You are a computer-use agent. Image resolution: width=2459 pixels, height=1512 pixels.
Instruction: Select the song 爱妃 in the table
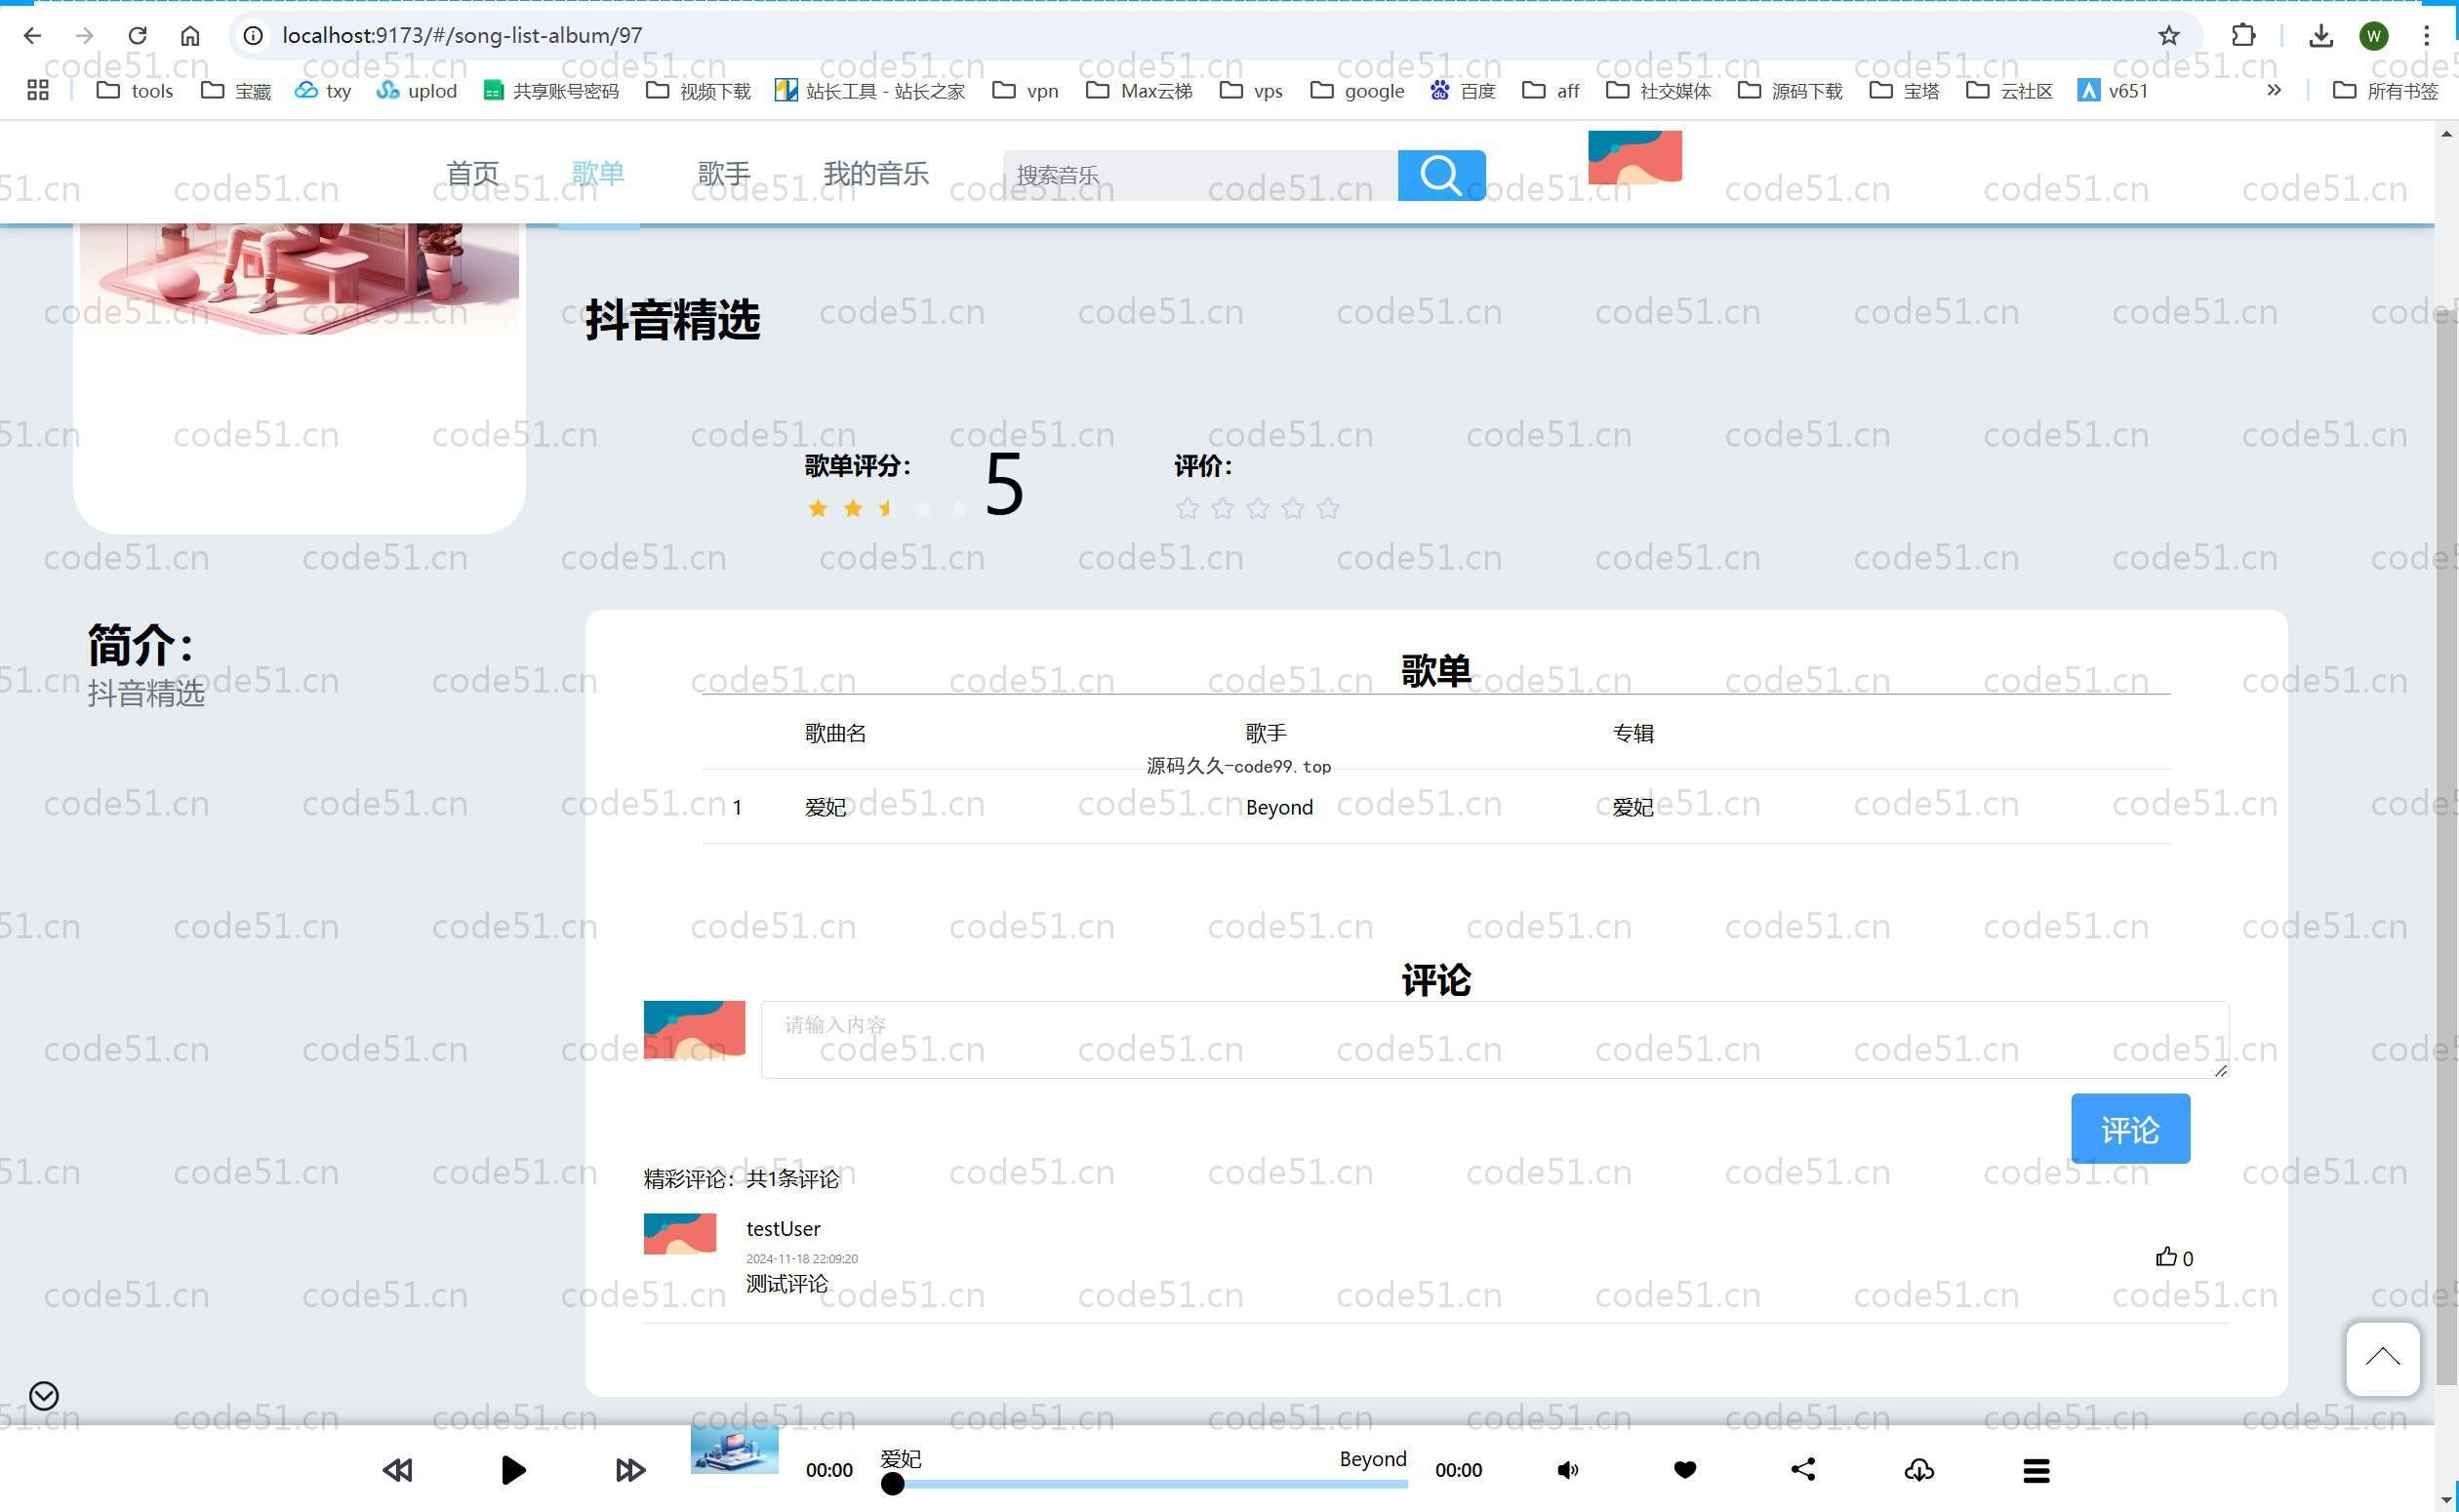pyautogui.click(x=825, y=807)
